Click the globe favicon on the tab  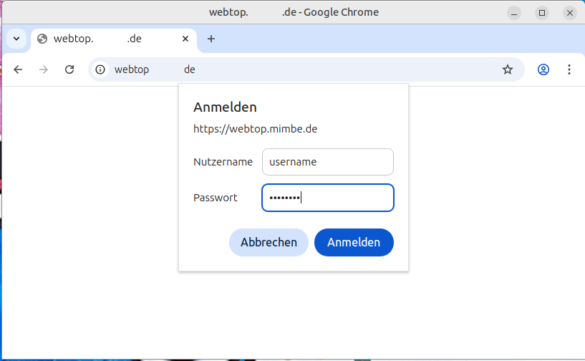[x=42, y=39]
